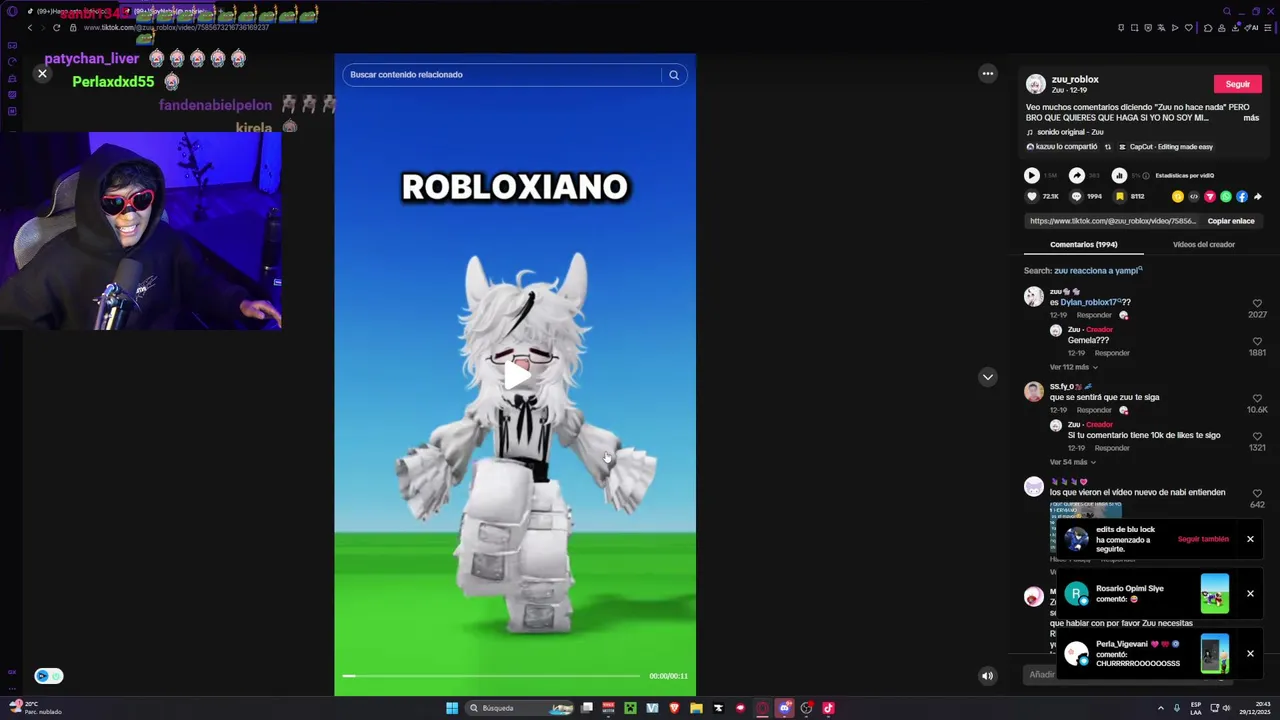Like the '10k de likes te sigo' reply
The height and width of the screenshot is (720, 1280).
click(x=1257, y=436)
